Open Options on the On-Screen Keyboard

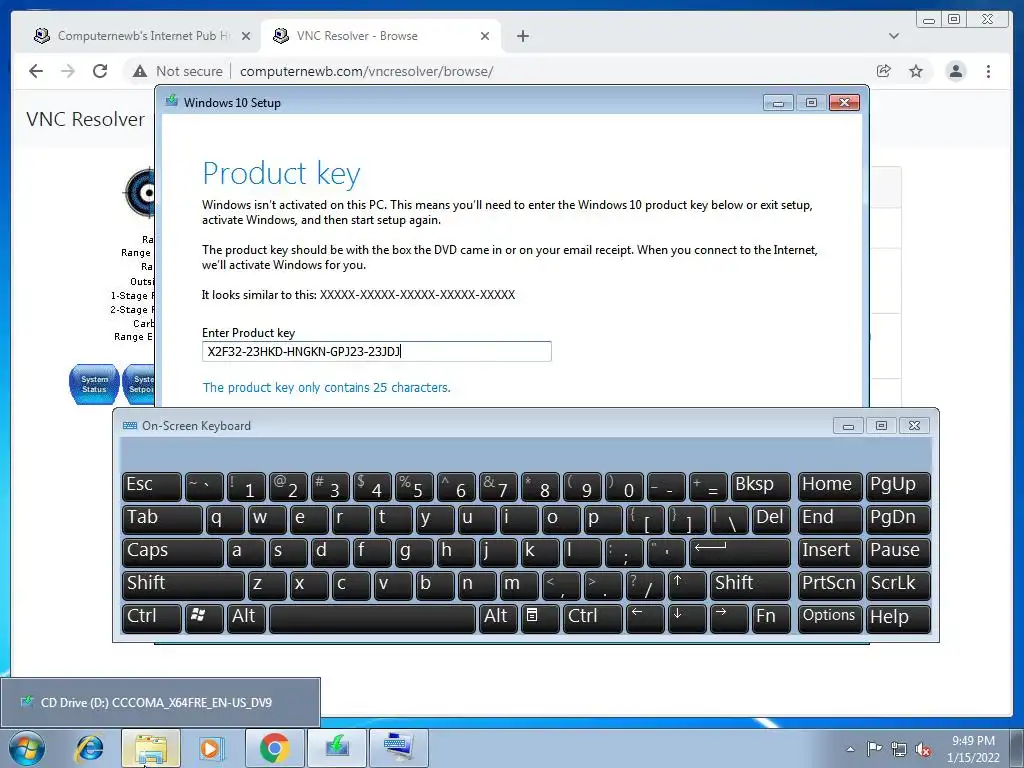829,618
